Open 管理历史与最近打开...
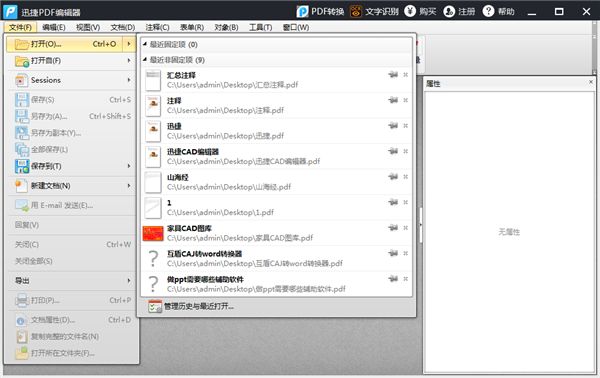This screenshot has height=378, width=600. coord(191,306)
